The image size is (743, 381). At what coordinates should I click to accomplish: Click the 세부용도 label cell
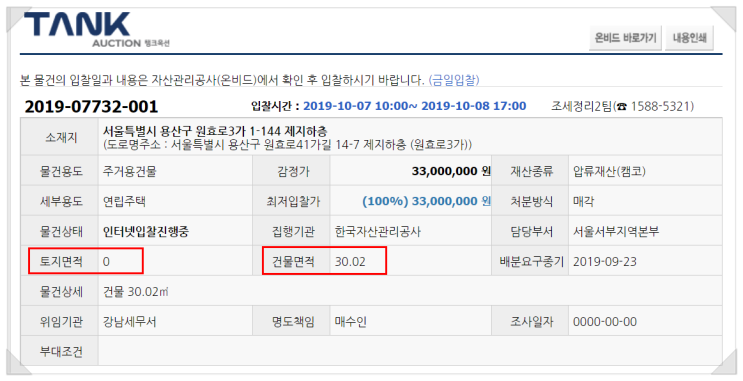click(x=60, y=201)
